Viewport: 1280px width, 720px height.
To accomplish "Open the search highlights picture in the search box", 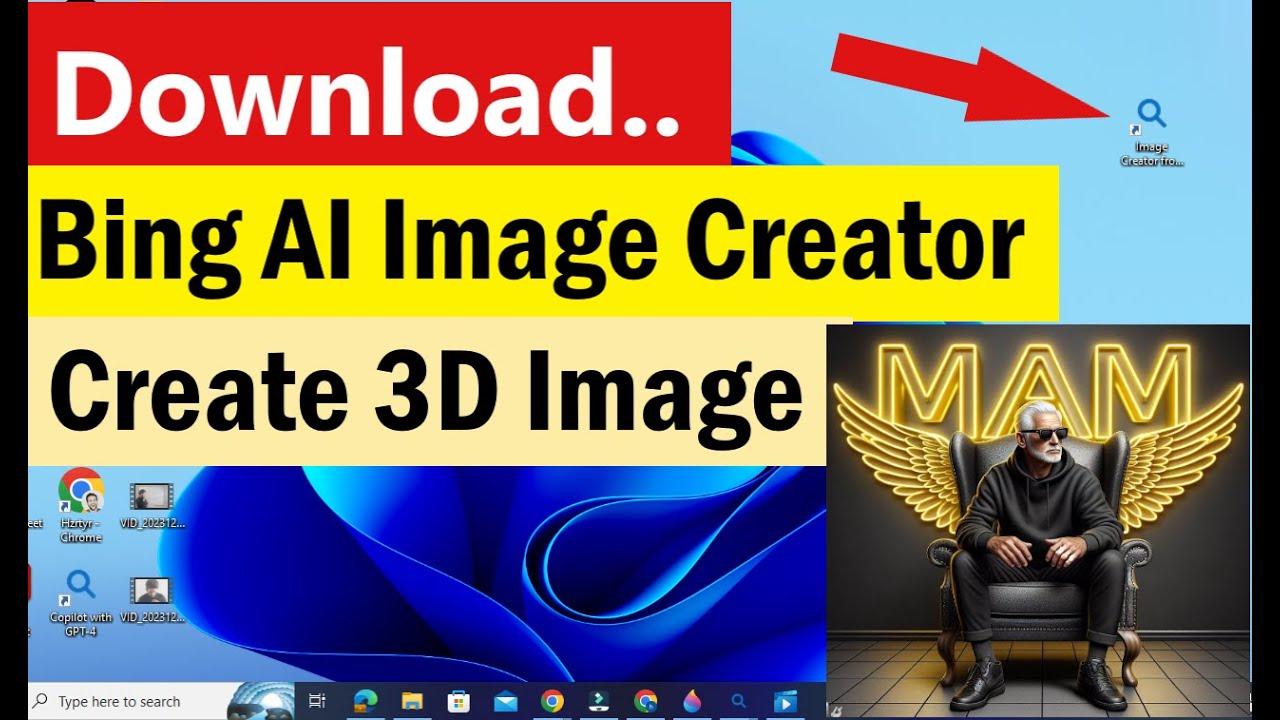I will 260,701.
